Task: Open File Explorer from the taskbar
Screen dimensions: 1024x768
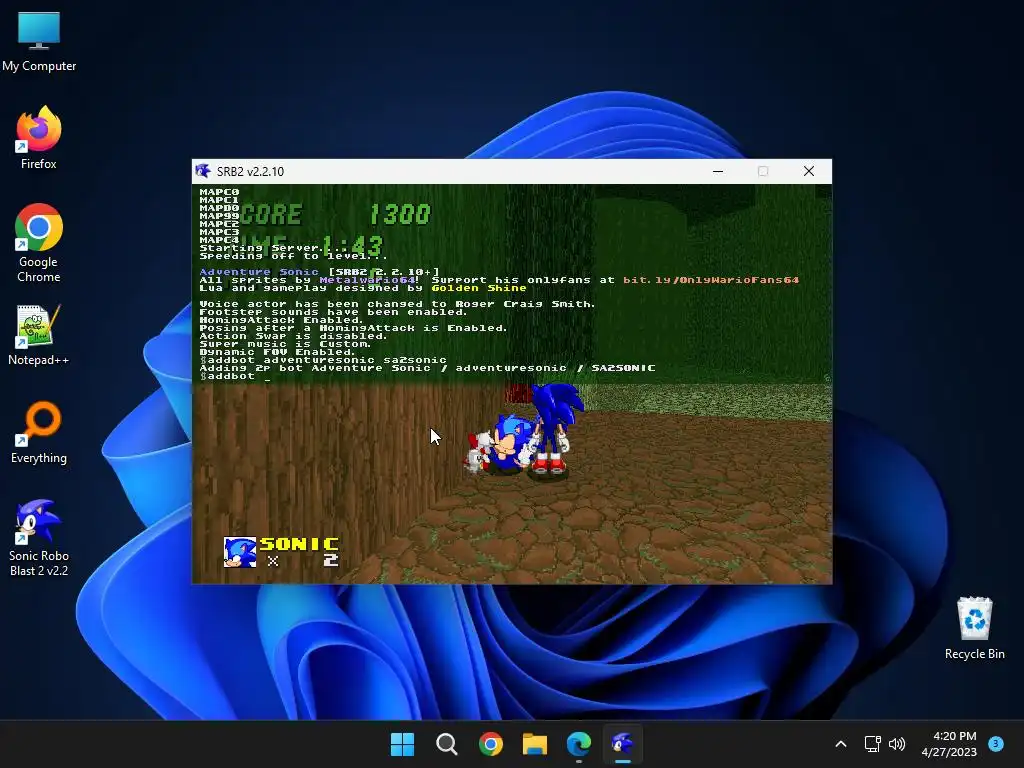Action: point(535,744)
